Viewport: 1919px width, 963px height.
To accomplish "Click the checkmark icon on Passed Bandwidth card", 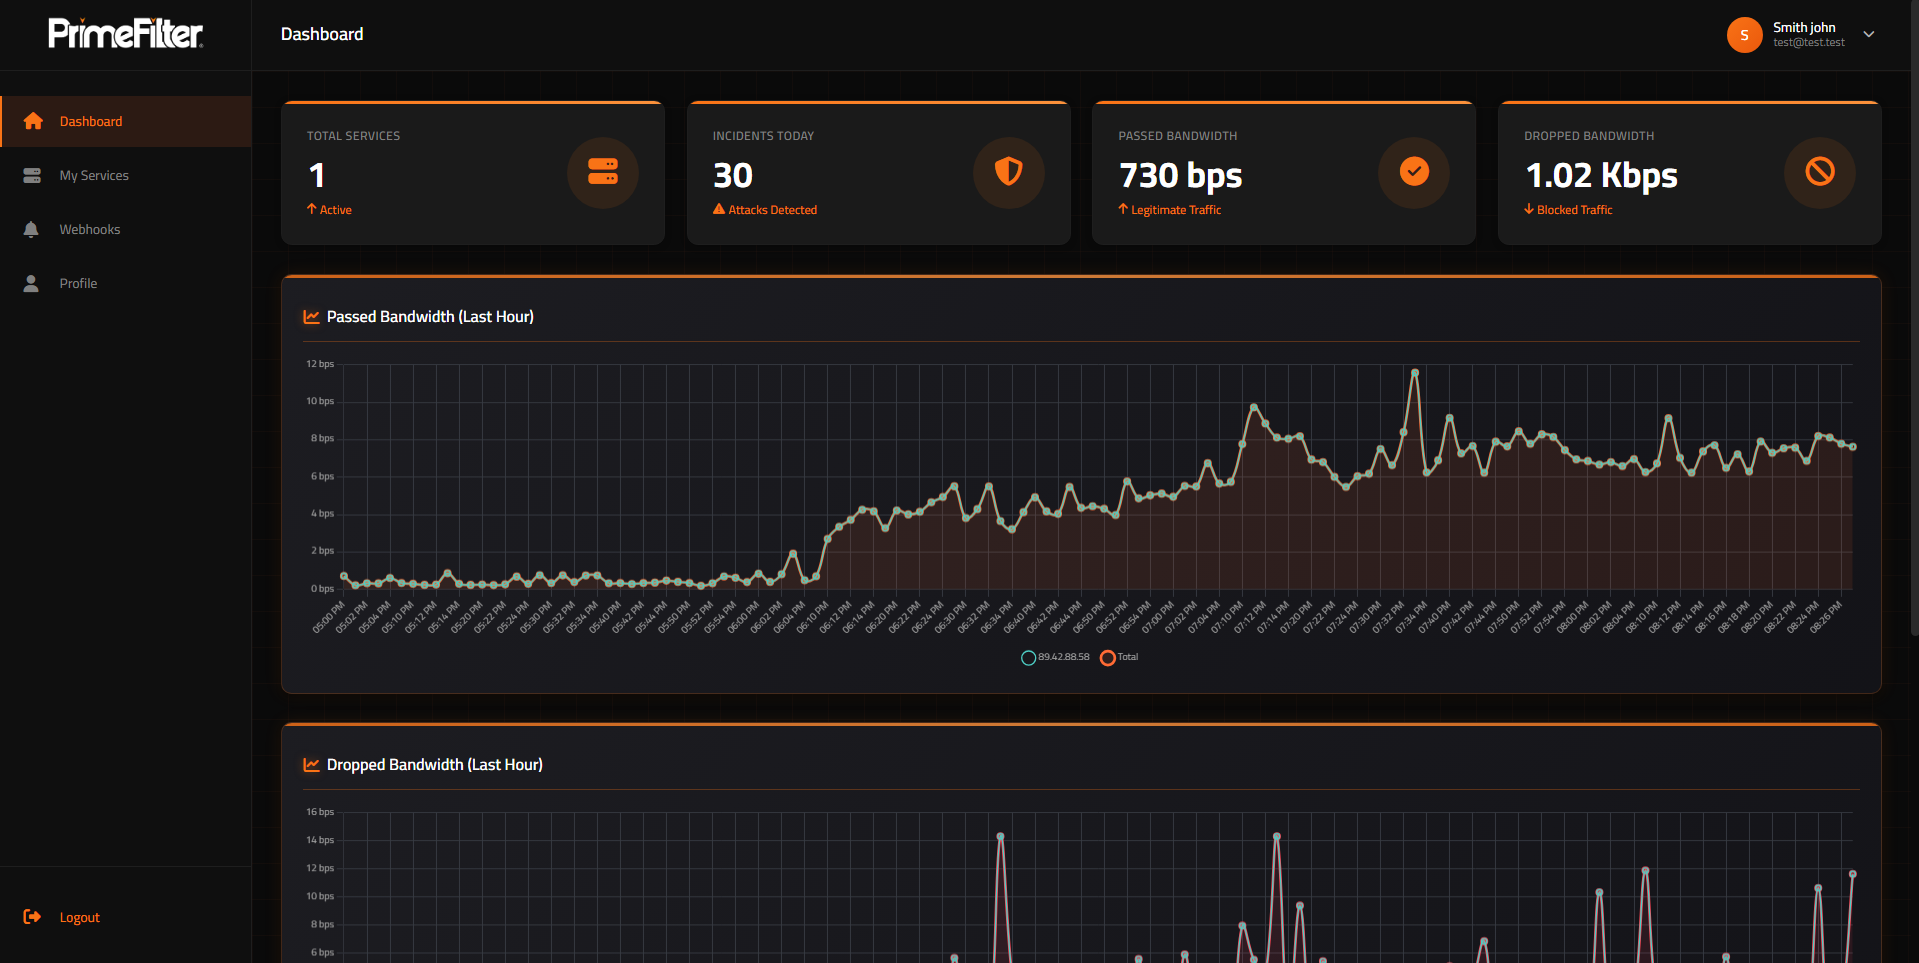I will coord(1413,172).
